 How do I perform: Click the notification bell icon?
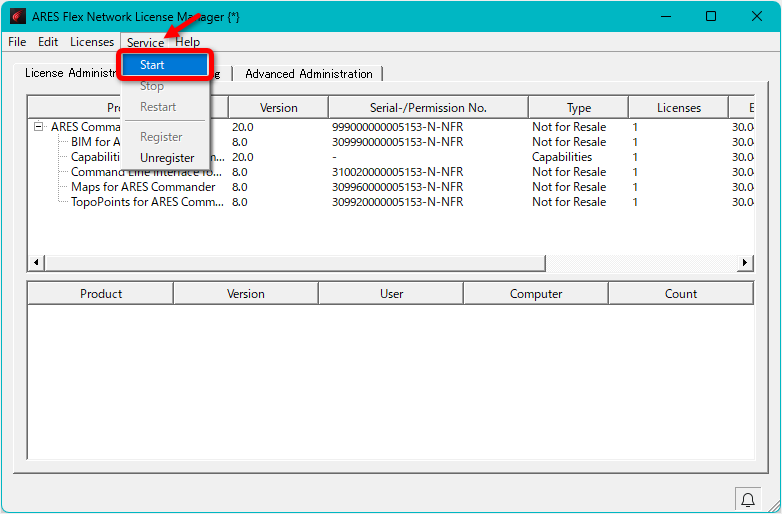748,500
